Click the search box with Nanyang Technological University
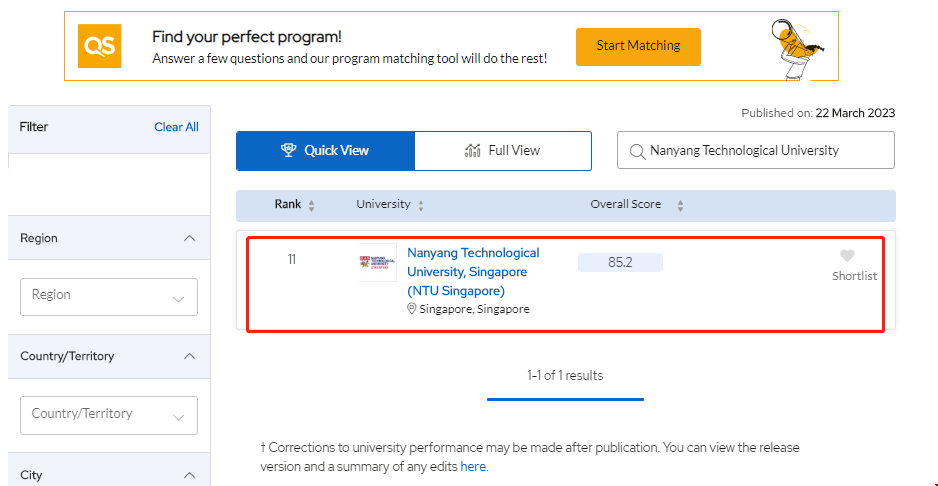The height and width of the screenshot is (486, 938). [756, 150]
